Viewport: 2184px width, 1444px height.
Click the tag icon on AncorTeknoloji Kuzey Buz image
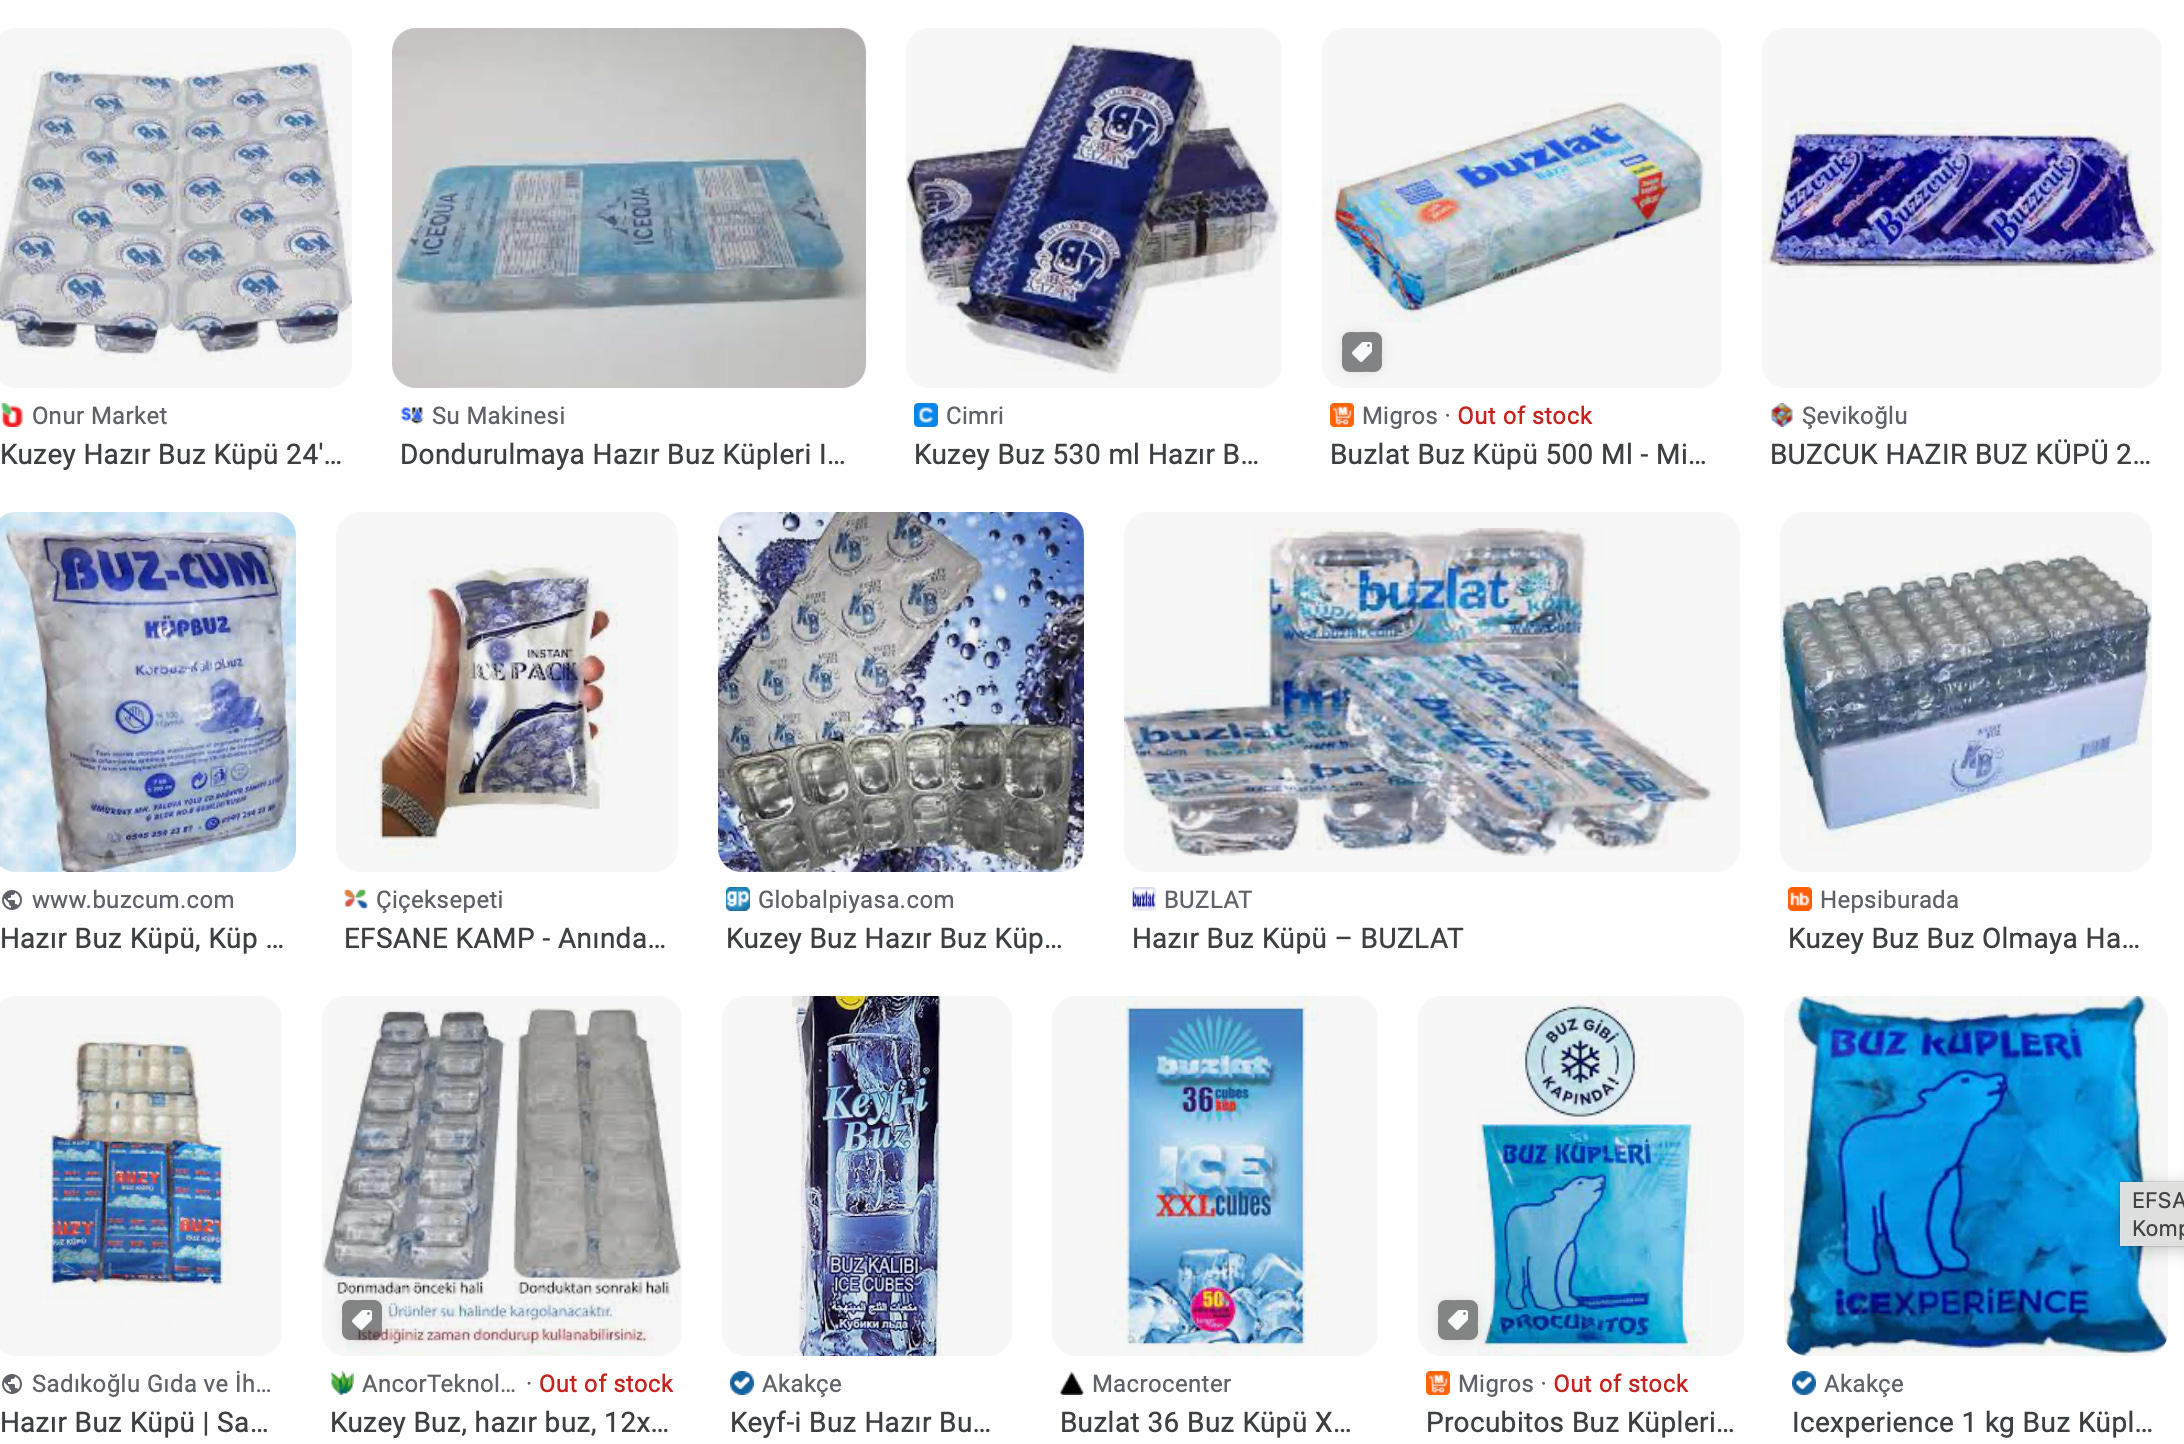(361, 1319)
